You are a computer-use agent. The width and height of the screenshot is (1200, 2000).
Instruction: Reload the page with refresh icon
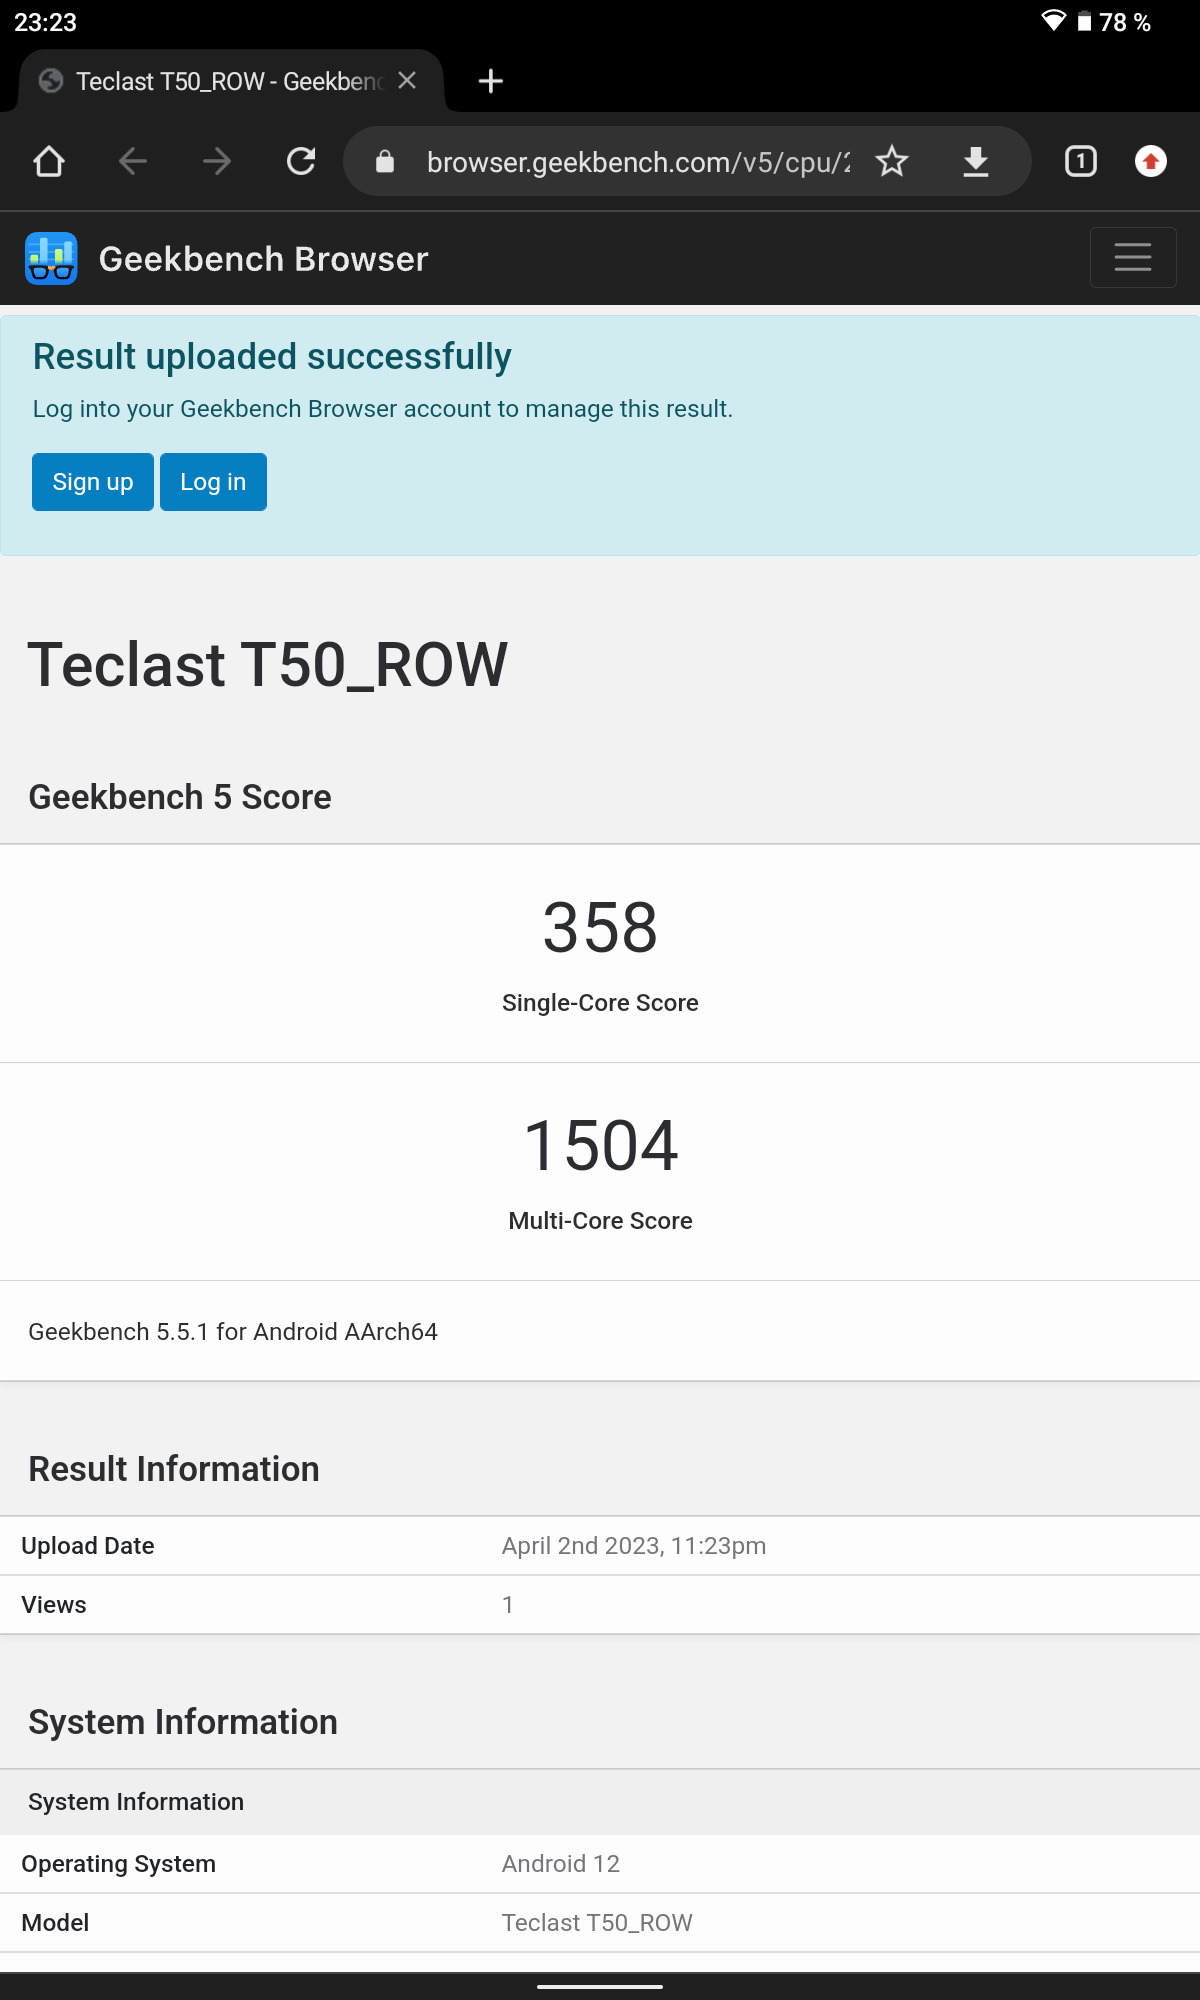pyautogui.click(x=301, y=161)
